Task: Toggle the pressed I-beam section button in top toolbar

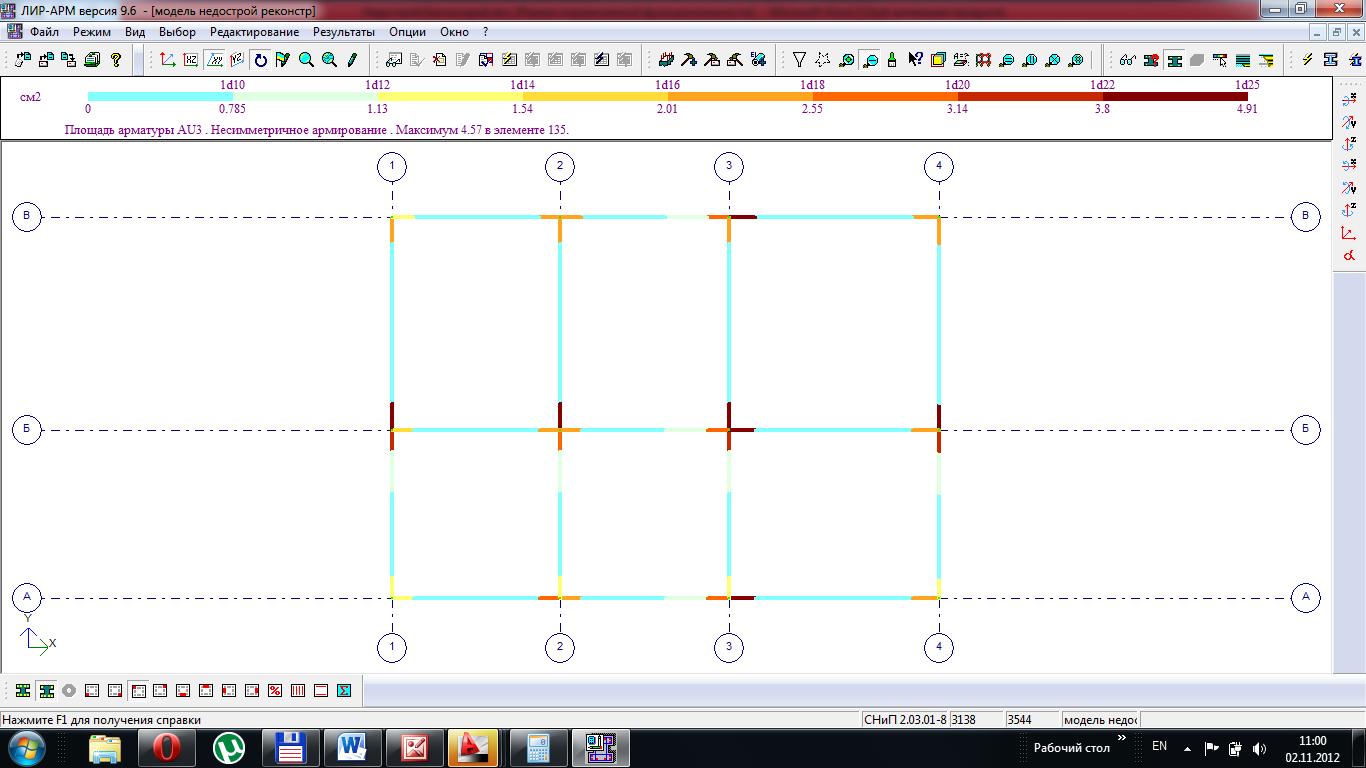Action: [1174, 59]
